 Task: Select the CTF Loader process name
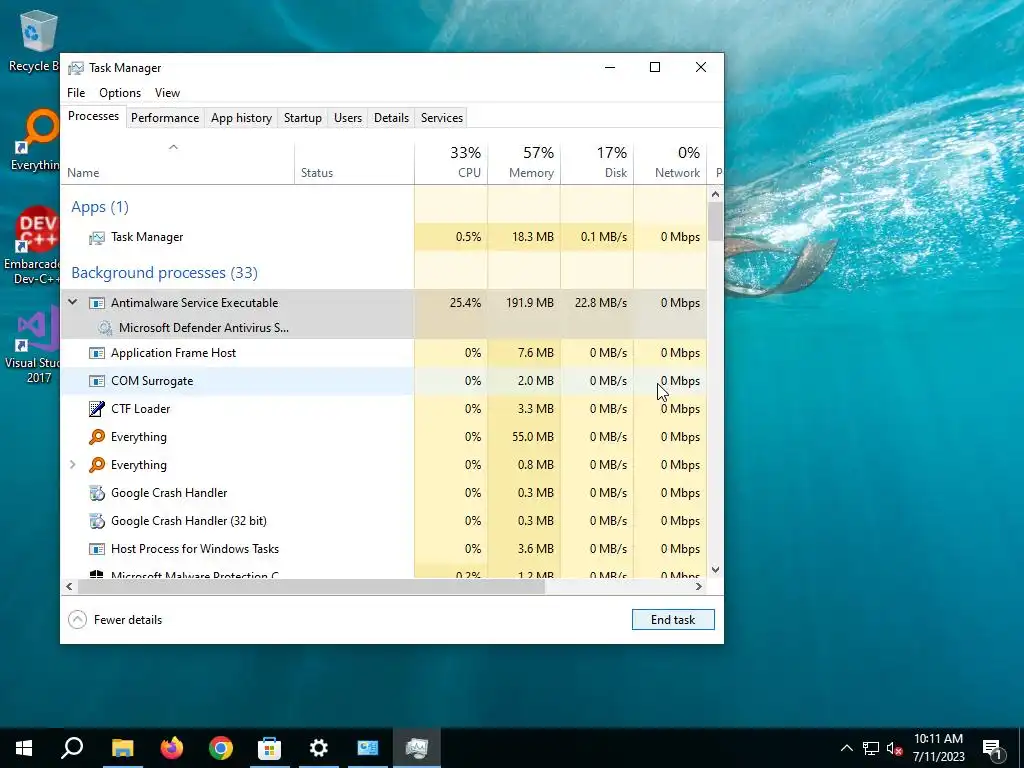click(x=140, y=409)
